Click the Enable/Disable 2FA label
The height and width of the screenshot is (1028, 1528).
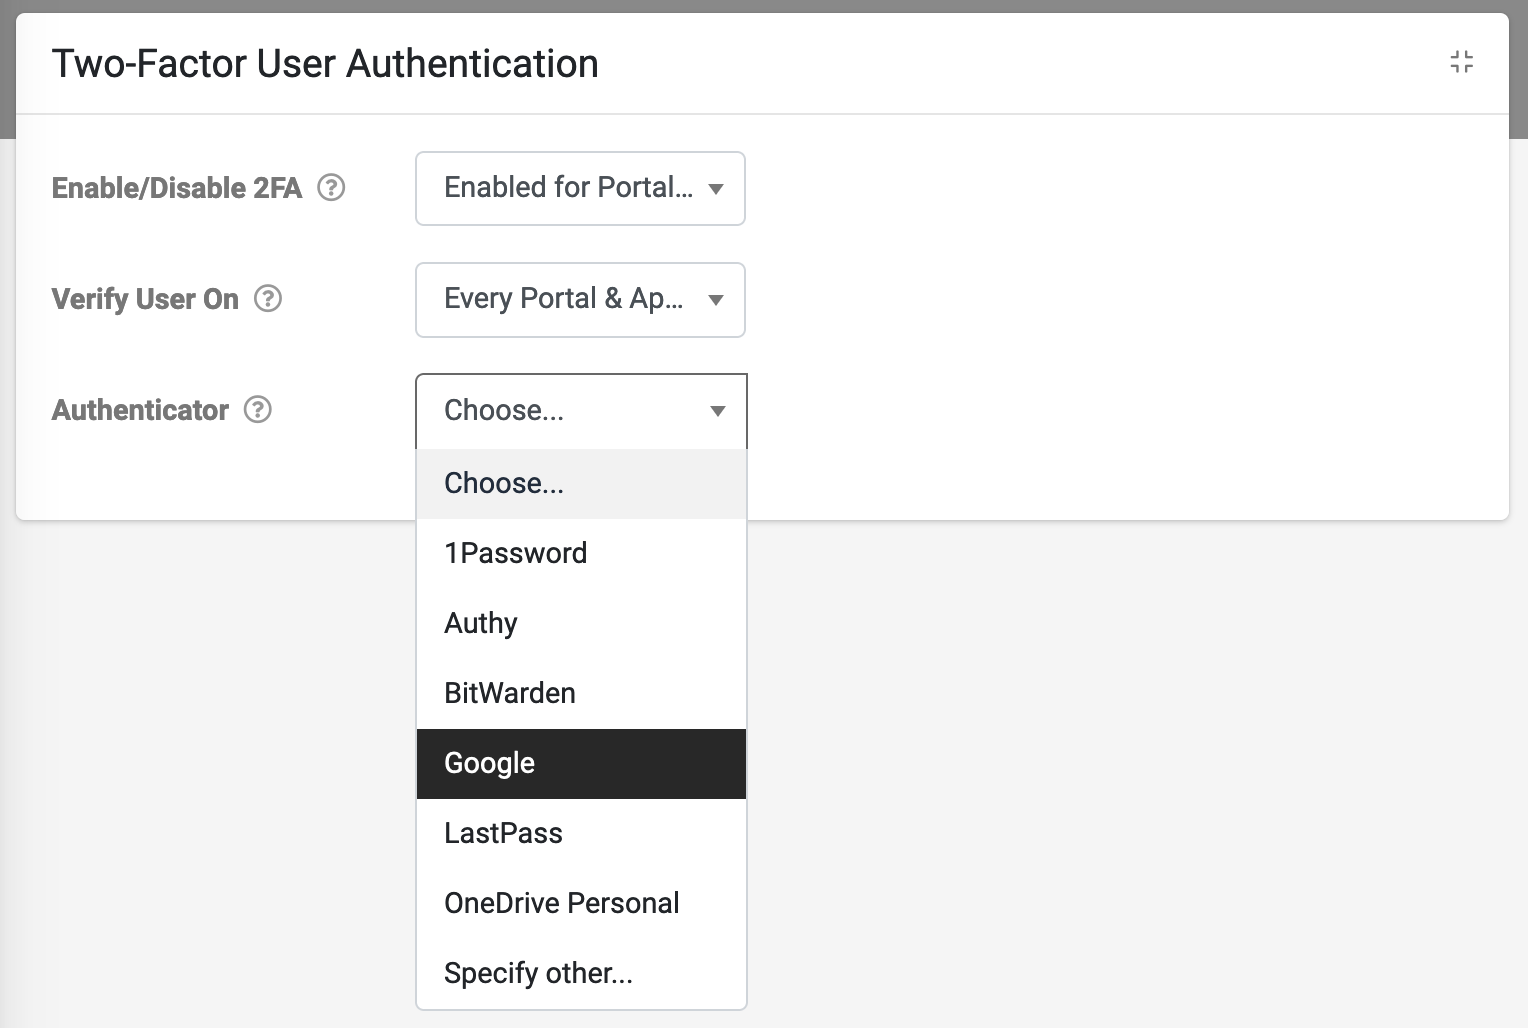[x=177, y=188]
